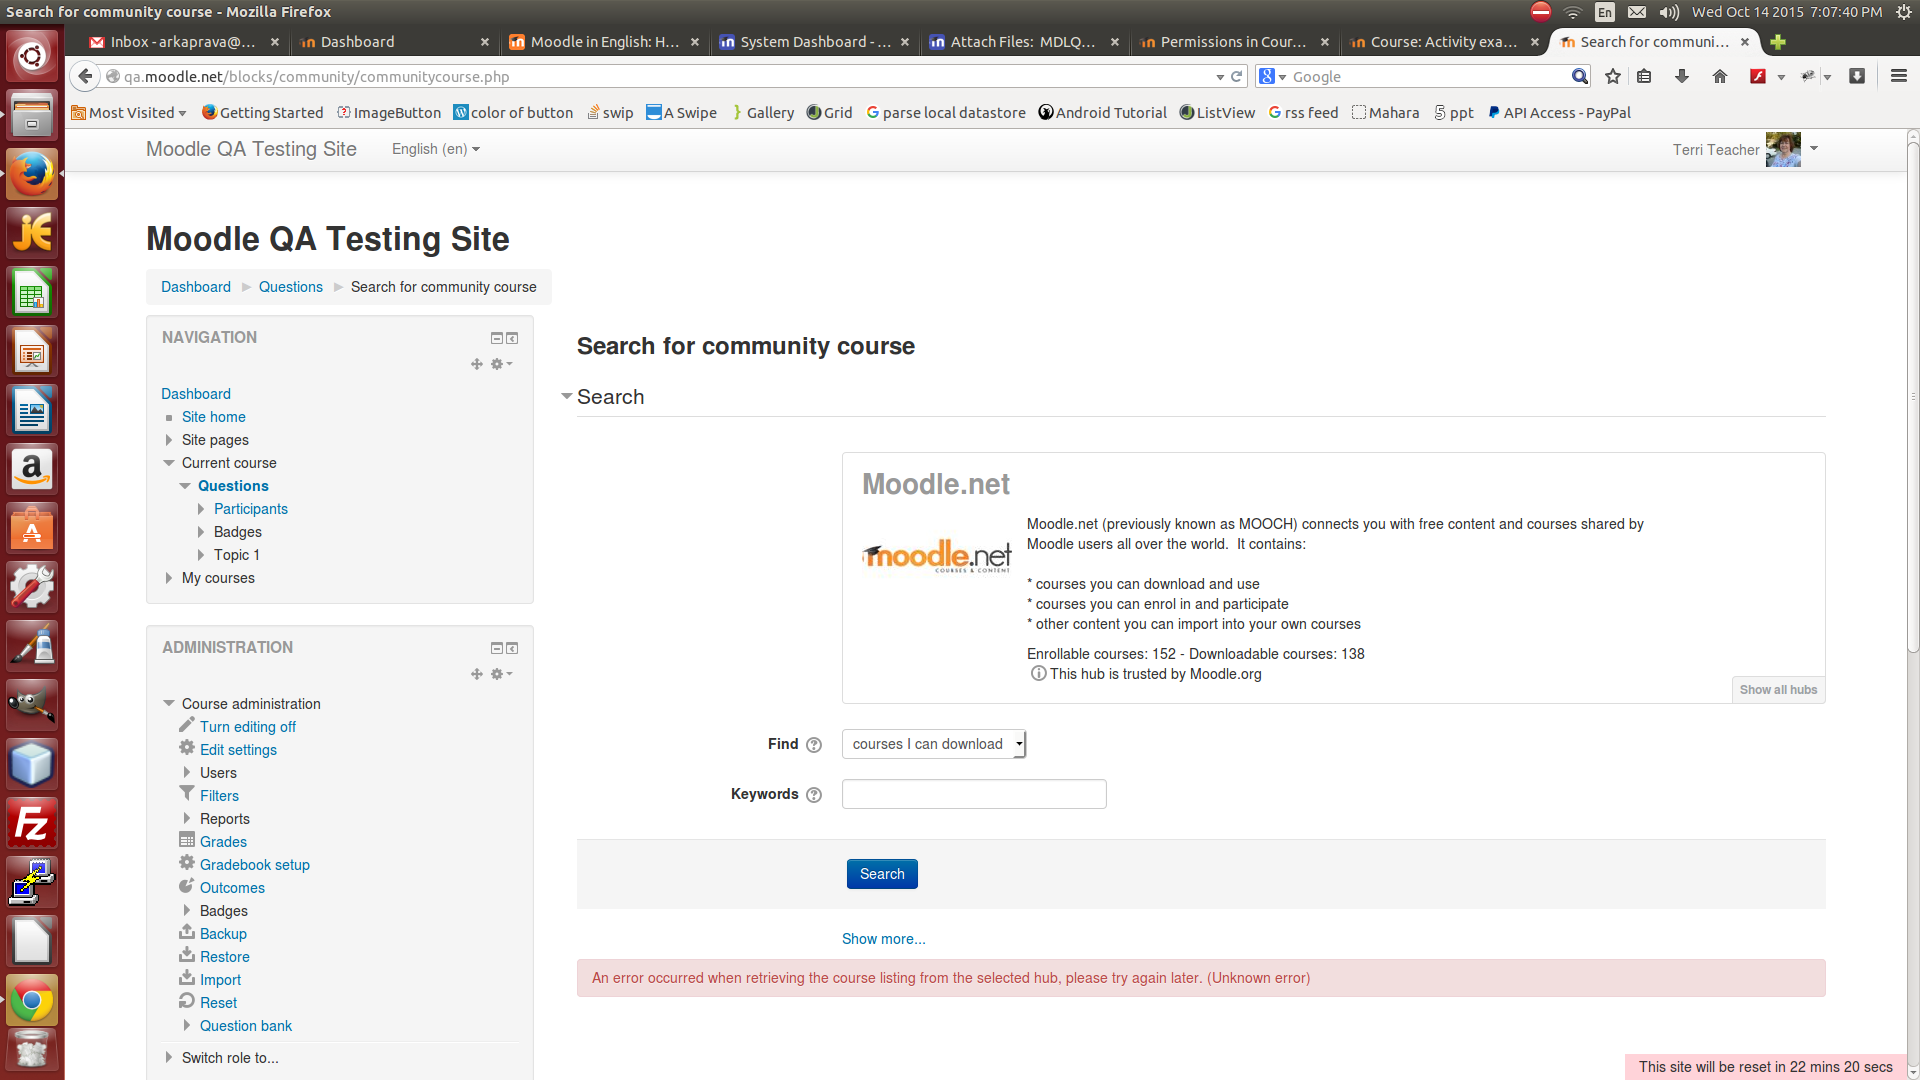This screenshot has height=1080, width=1920.
Task: Dock the Navigation block
Action: click(x=512, y=338)
